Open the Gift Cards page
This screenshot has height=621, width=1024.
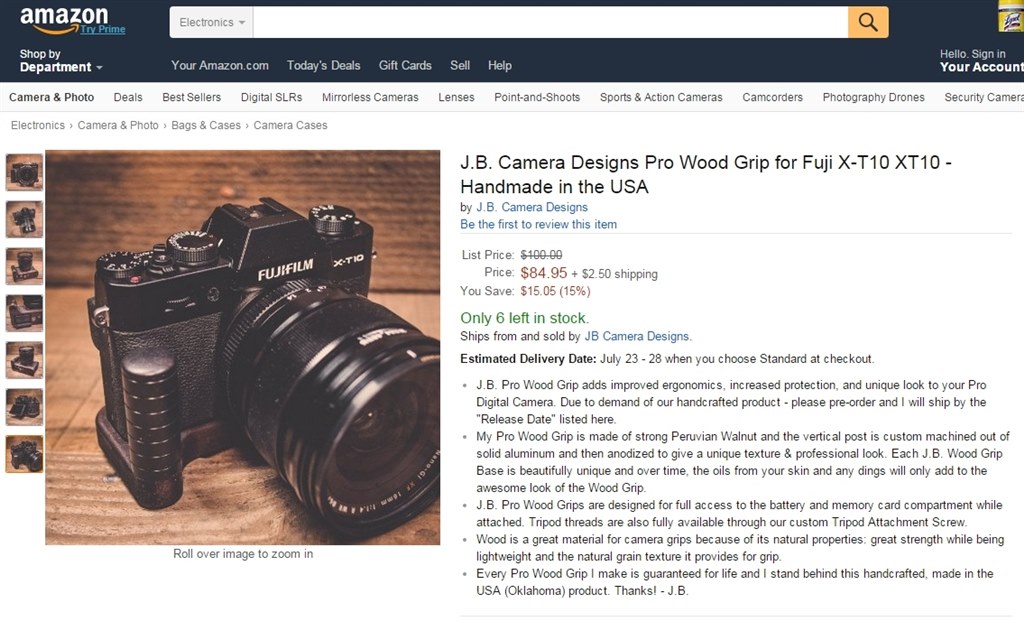pyautogui.click(x=405, y=65)
